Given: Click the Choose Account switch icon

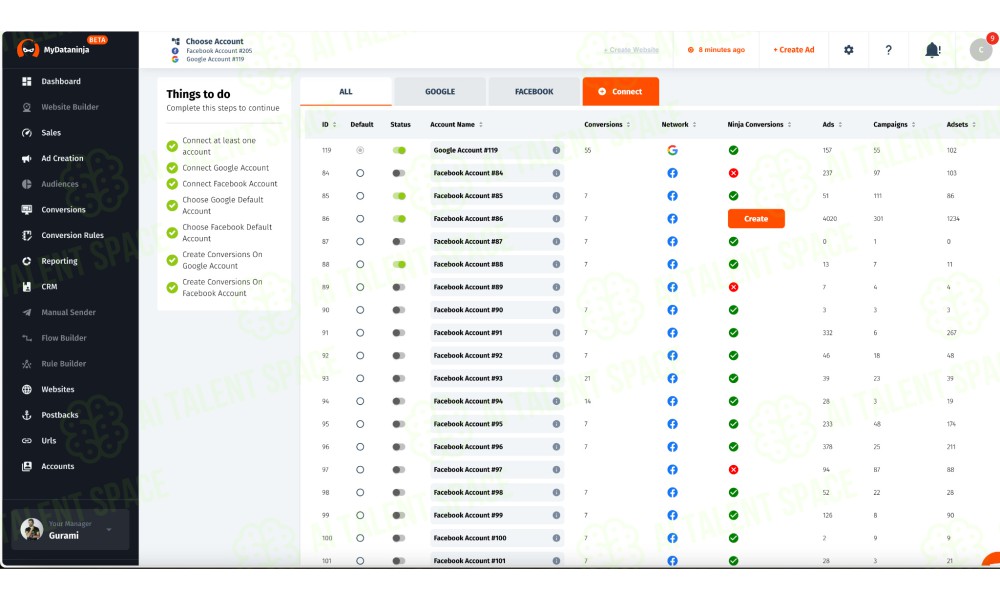Looking at the screenshot, I should click(175, 41).
